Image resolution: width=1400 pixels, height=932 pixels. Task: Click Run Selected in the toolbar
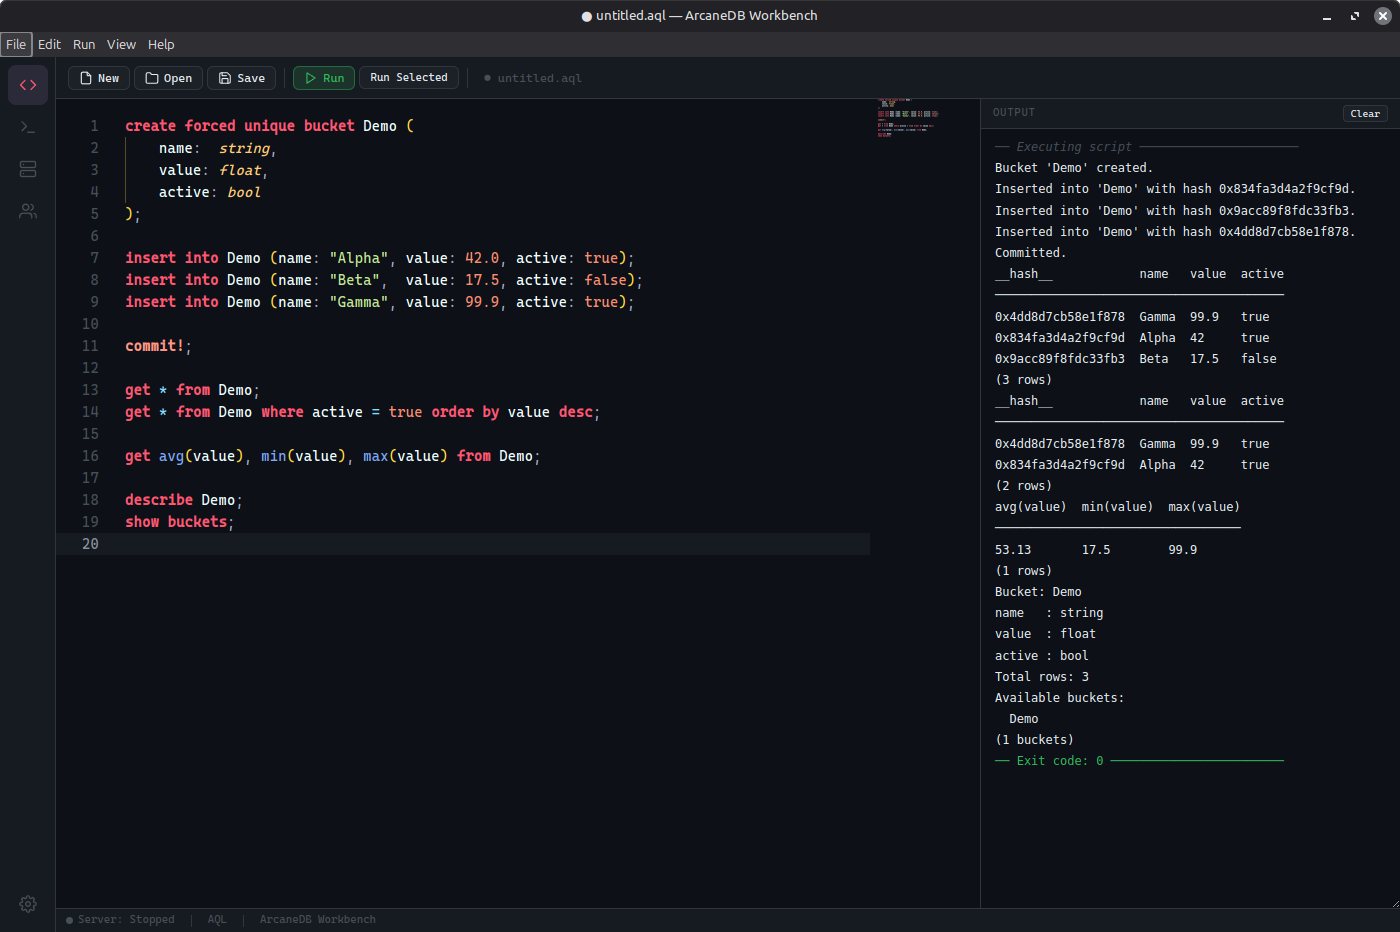[x=408, y=77]
